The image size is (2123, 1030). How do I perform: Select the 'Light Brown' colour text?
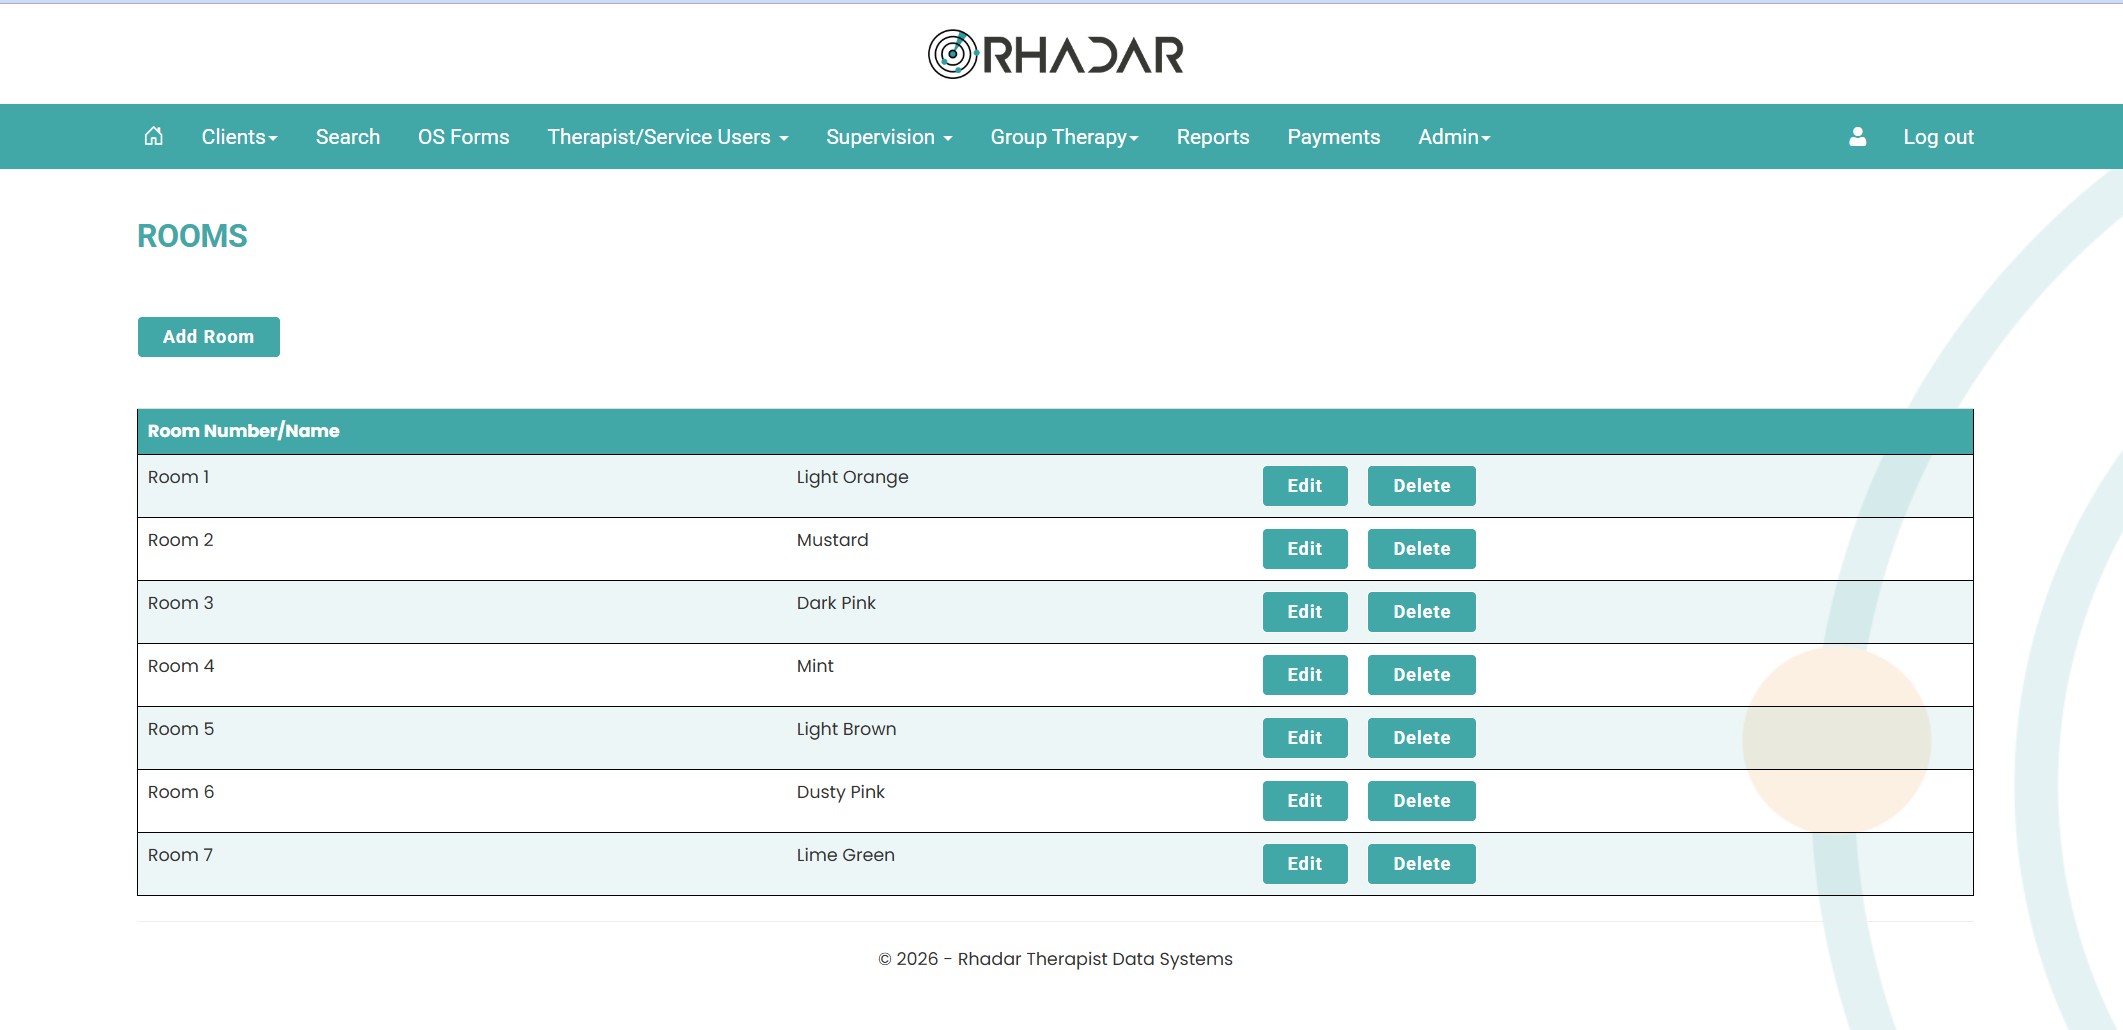tap(847, 730)
